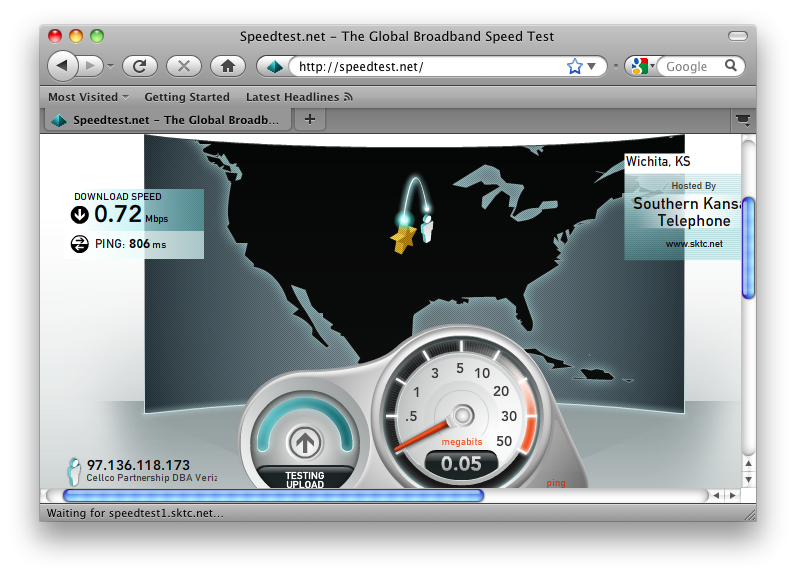796x576 pixels.
Task: Click the speedtest.net URL address field
Action: tap(426, 66)
